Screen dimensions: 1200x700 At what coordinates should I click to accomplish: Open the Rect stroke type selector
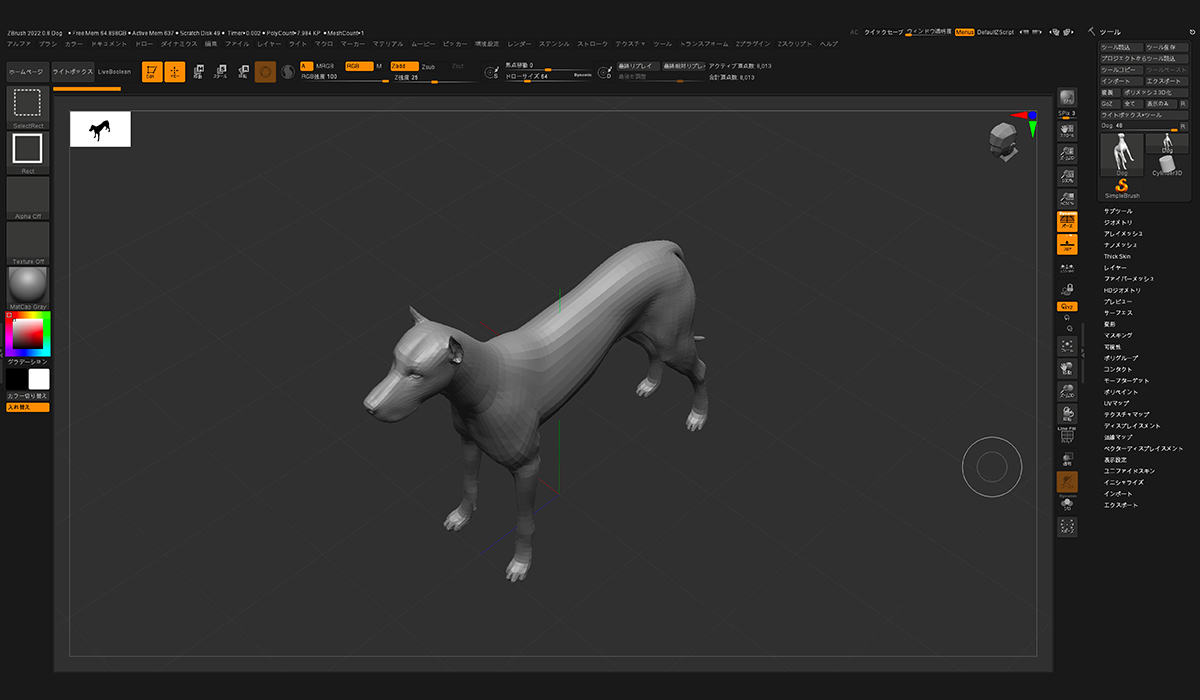click(27, 149)
